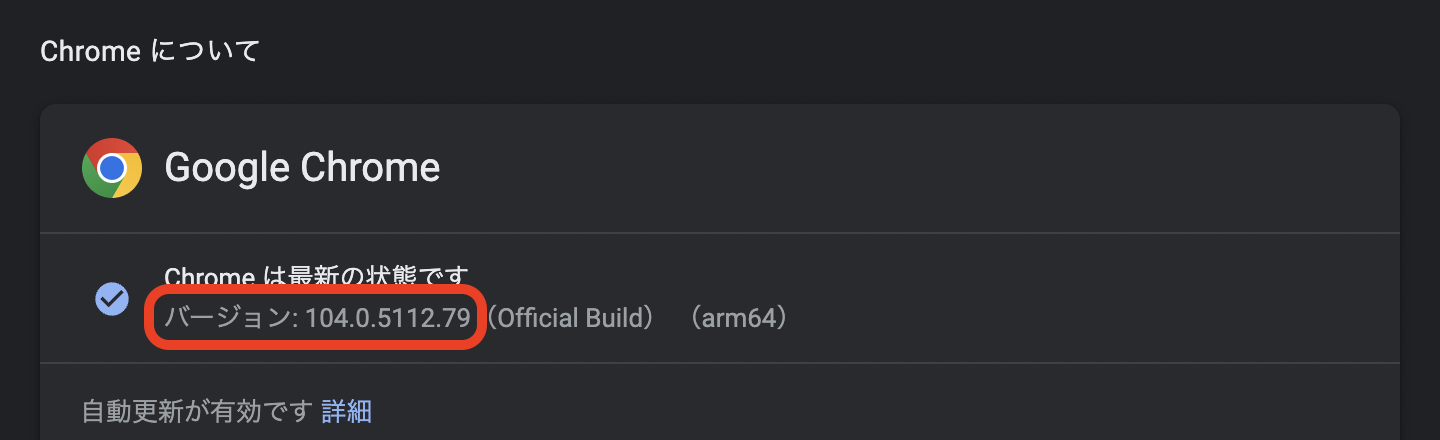Click the 'バージョン:' label text

(x=231, y=319)
